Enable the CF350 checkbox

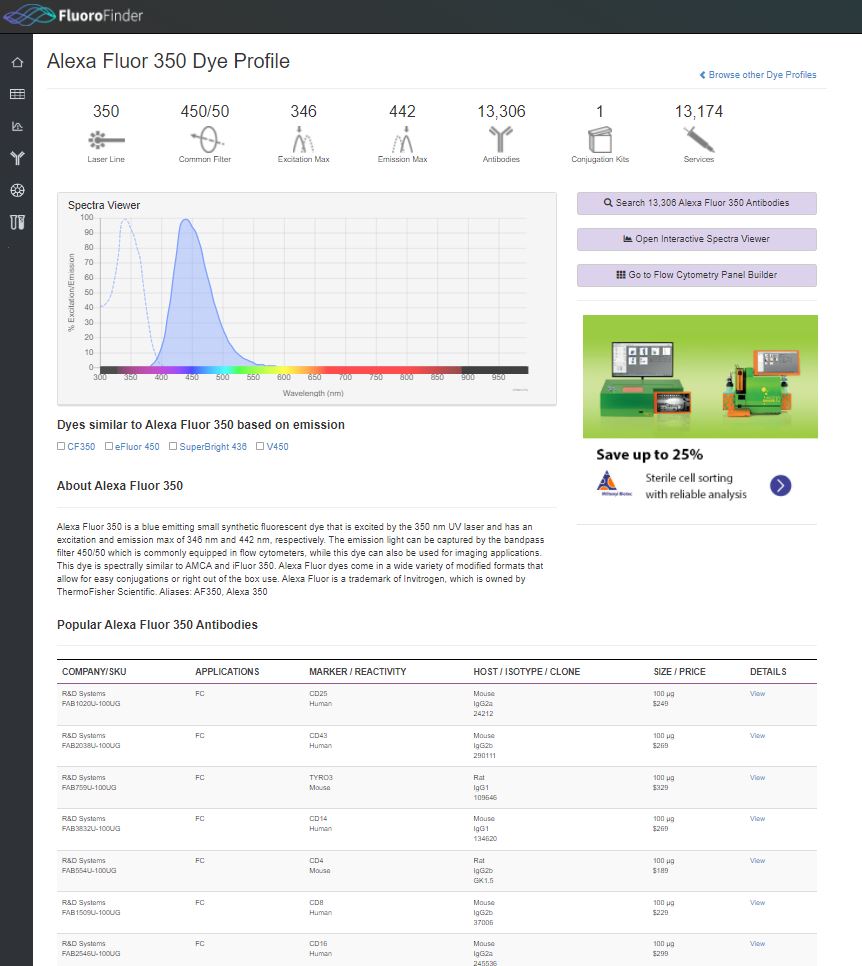click(x=61, y=446)
